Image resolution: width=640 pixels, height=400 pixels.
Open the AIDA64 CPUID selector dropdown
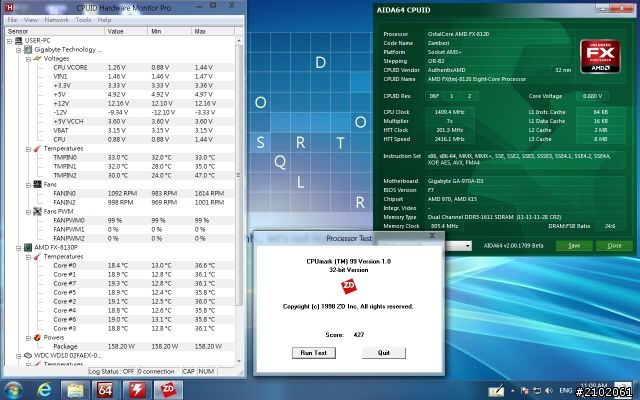[467, 246]
